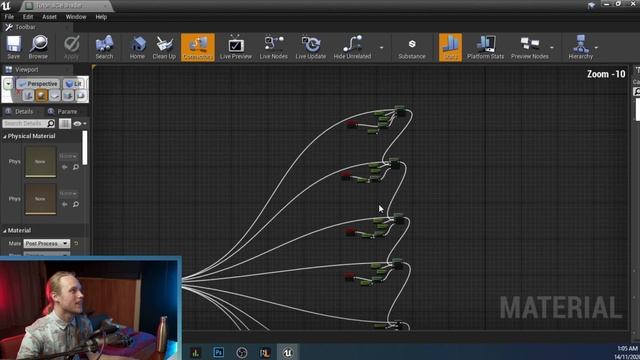Open Hide Unrelated options arrow
This screenshot has width=640, height=360.
[x=382, y=47]
